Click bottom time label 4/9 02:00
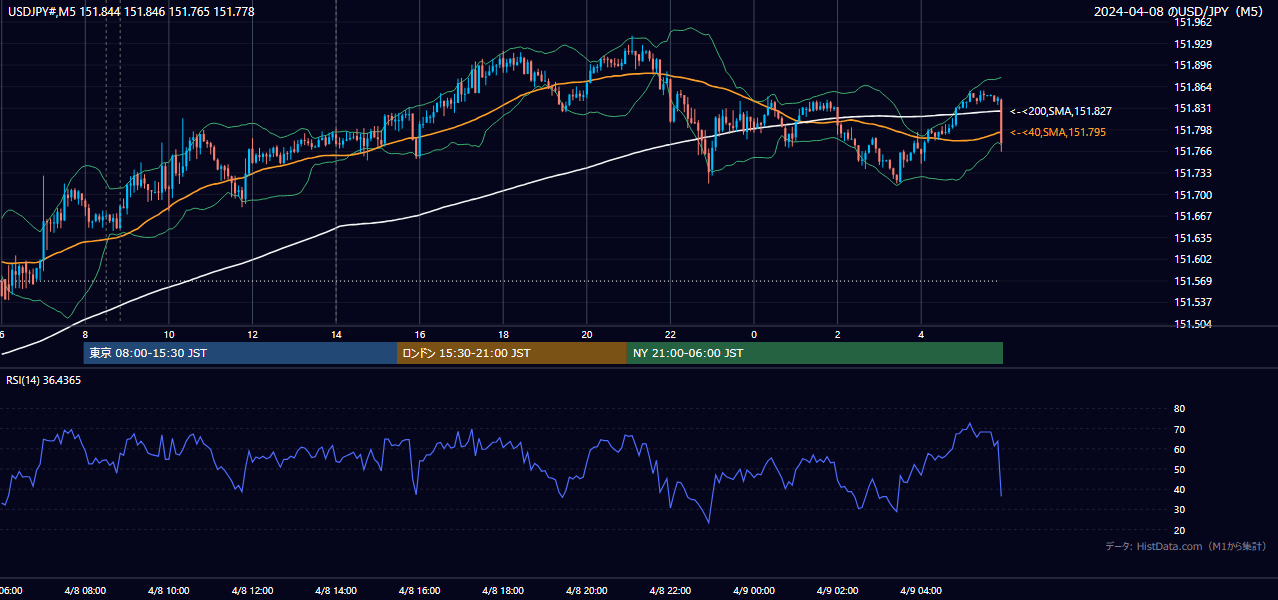The image size is (1278, 600). coord(837,591)
